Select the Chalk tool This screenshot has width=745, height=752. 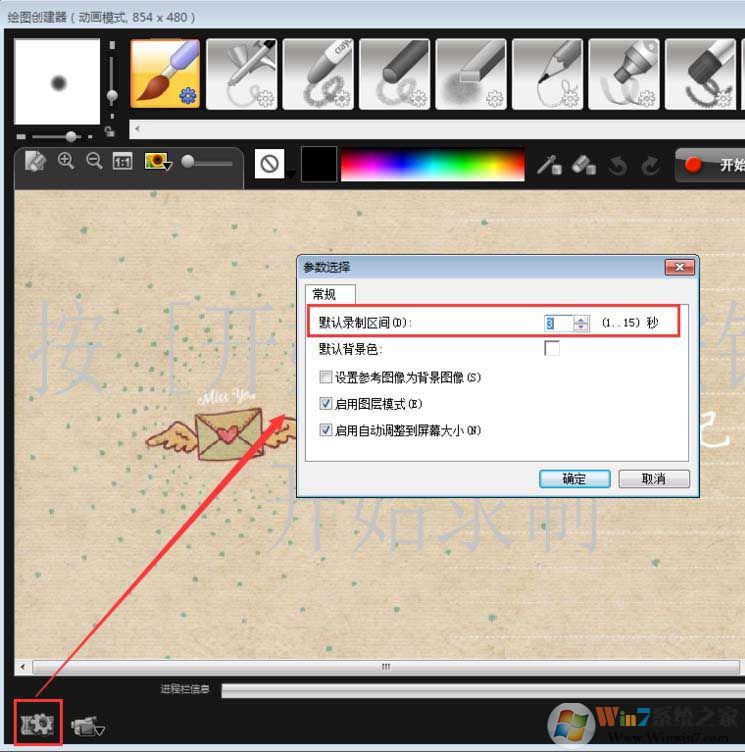tap(471, 74)
